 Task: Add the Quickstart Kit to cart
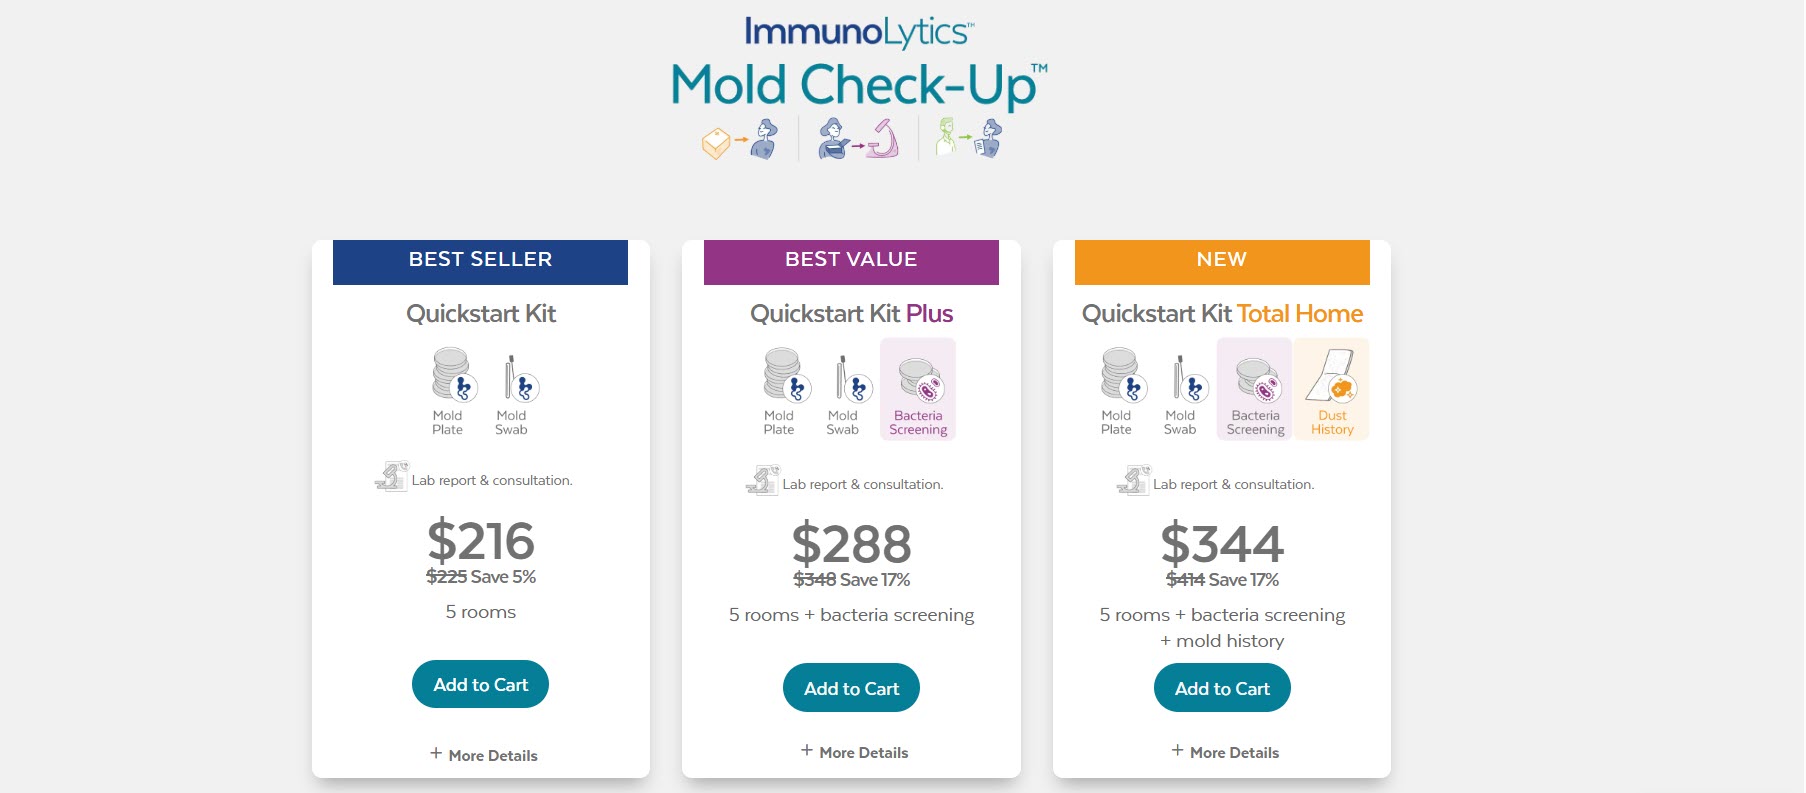(480, 684)
